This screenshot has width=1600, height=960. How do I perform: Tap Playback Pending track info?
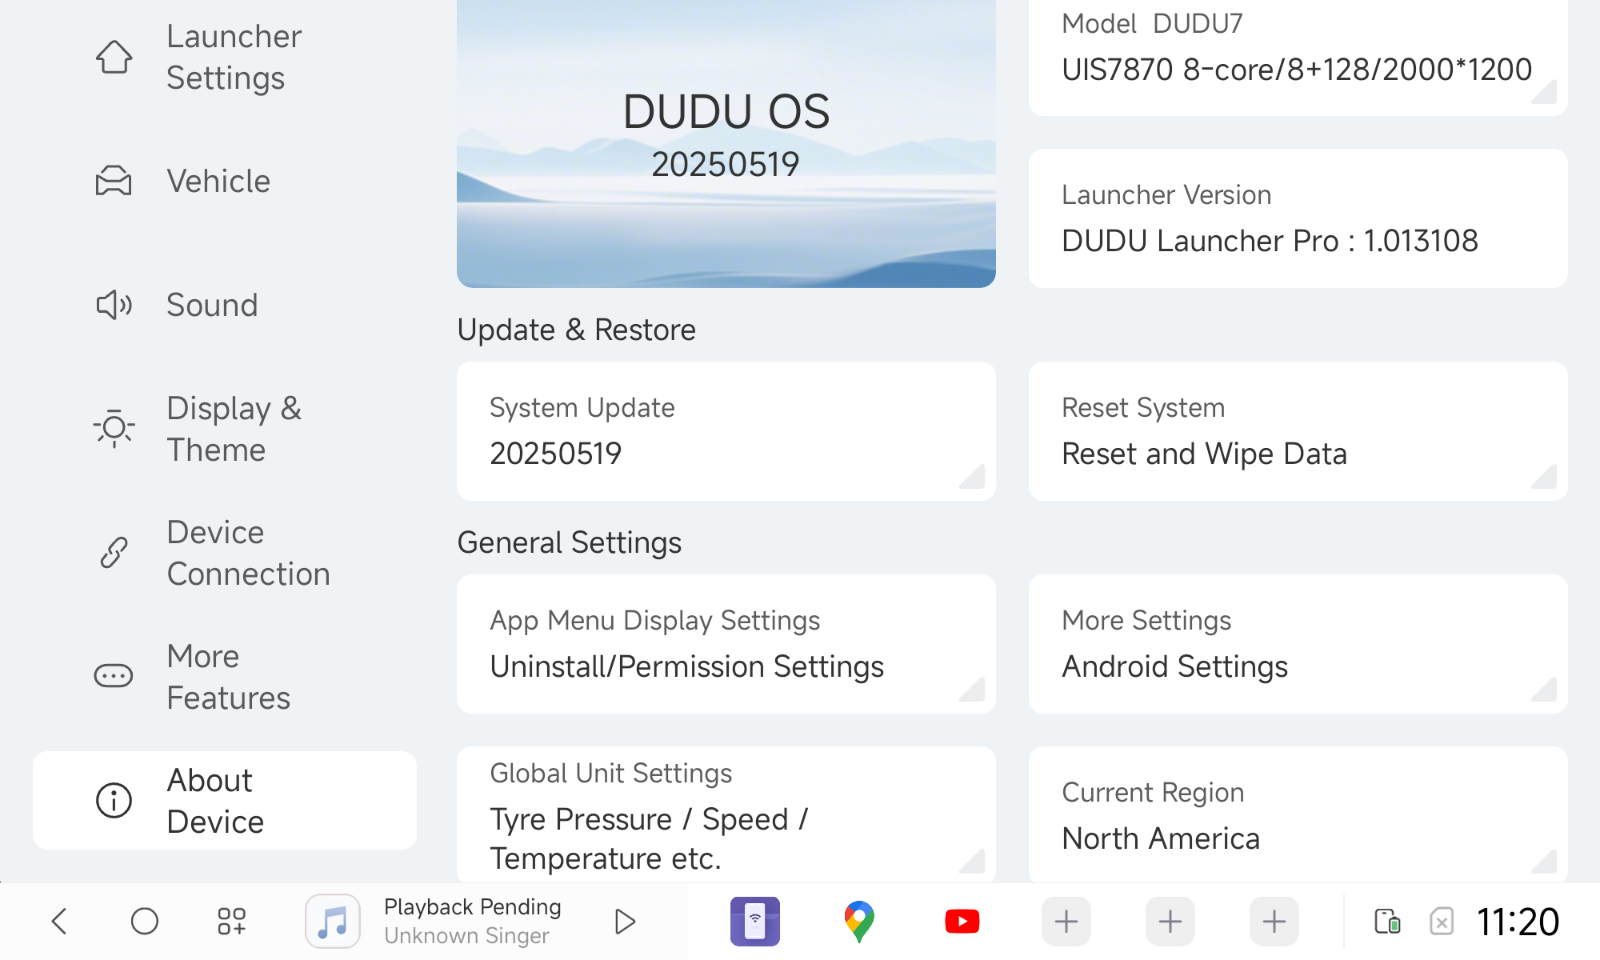[473, 921]
